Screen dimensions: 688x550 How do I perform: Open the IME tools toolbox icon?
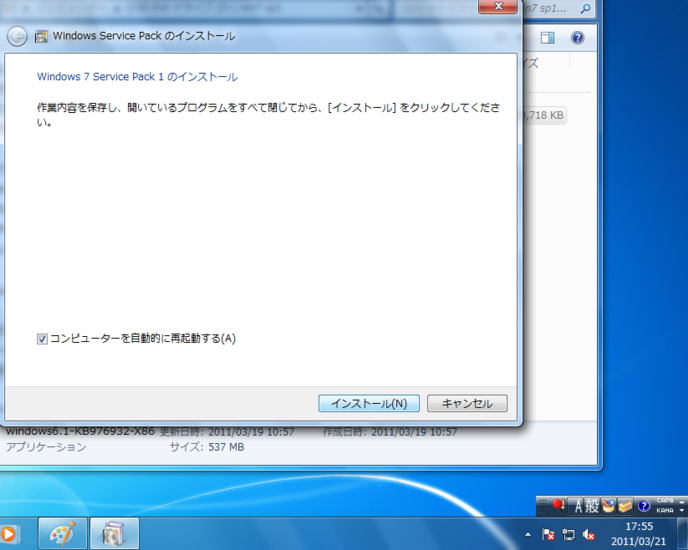click(626, 506)
